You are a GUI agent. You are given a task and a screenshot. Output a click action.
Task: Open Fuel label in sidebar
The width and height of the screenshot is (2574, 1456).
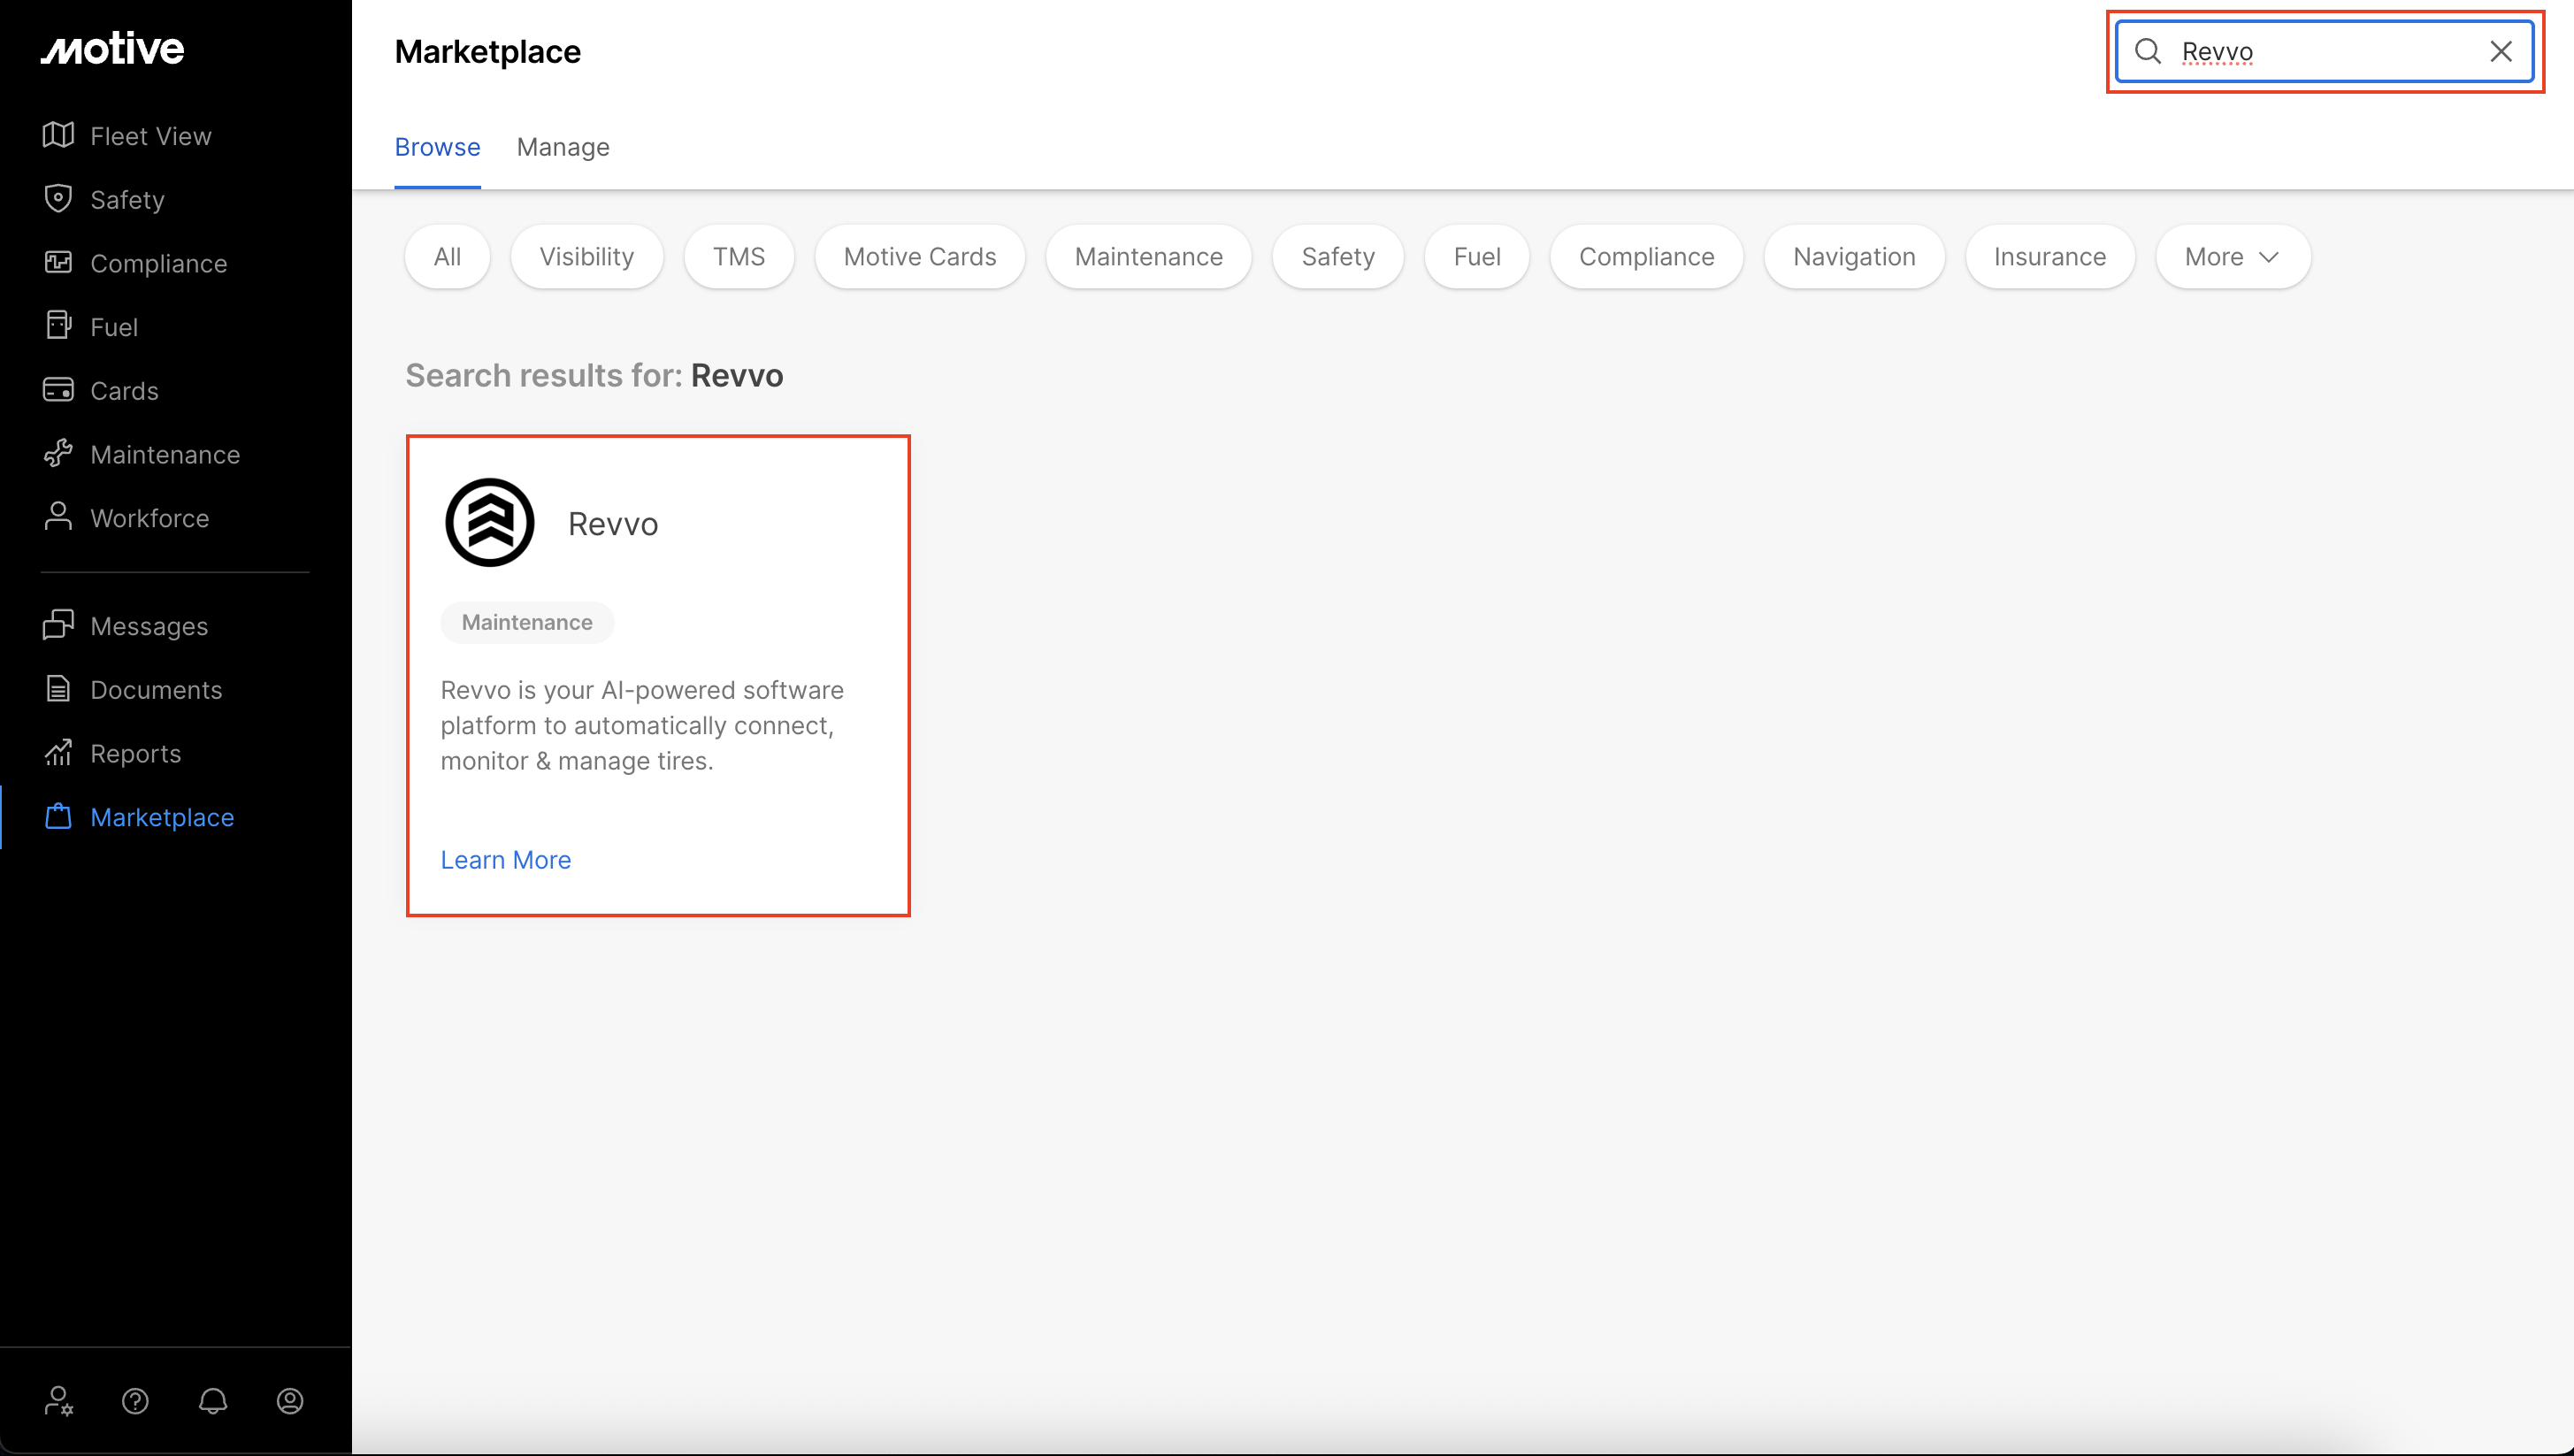(x=114, y=327)
